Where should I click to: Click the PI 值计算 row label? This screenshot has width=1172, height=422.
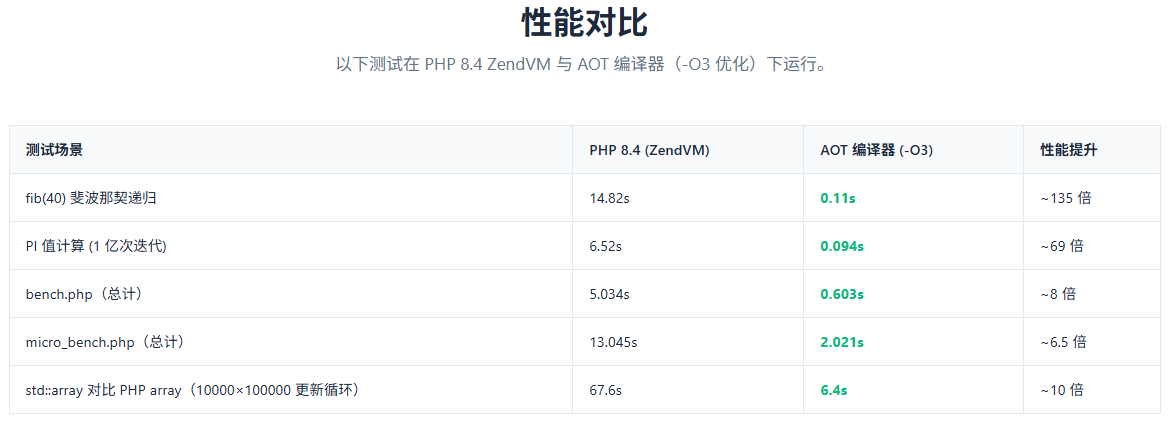[96, 246]
